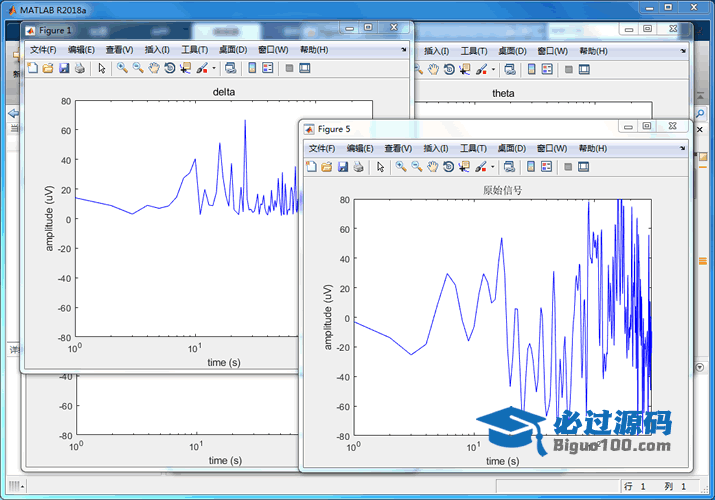Screen dimensions: 715x500
Task: Enable Edit Plot arrow in Figure 5
Action: (x=380, y=167)
